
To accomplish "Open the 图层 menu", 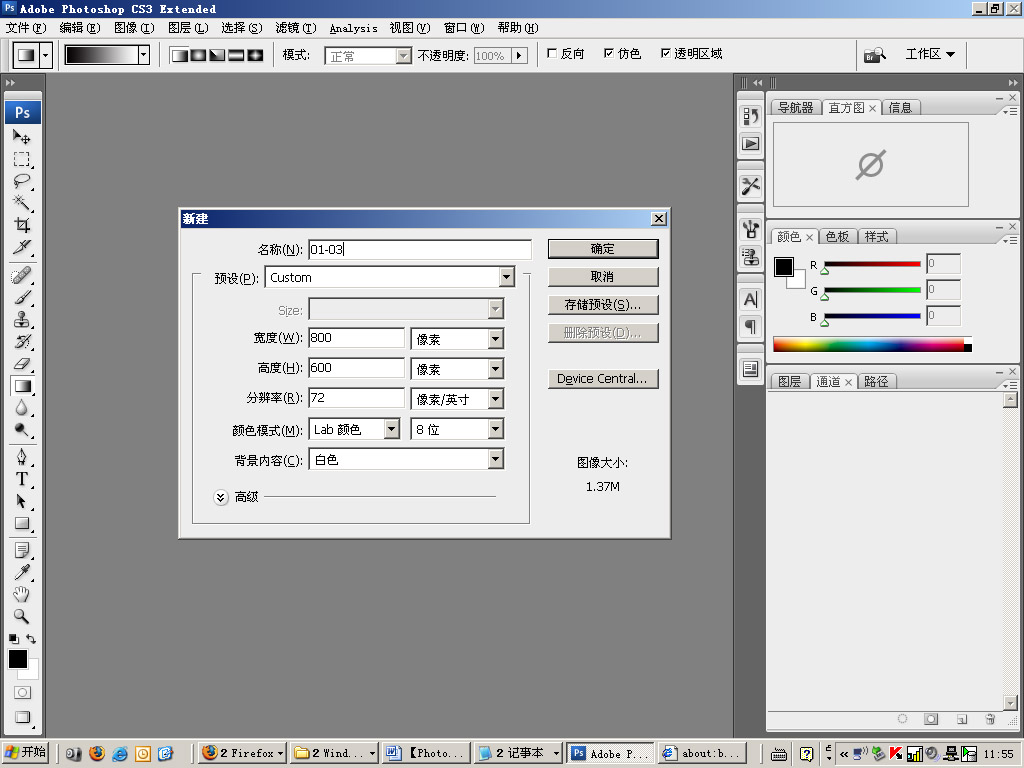I will [x=188, y=28].
